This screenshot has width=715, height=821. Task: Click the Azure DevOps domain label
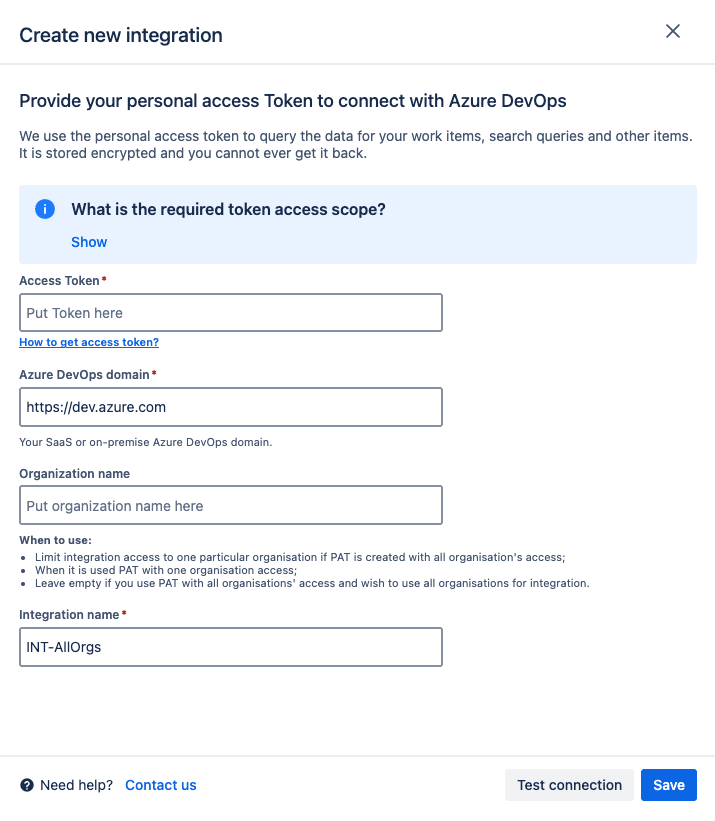coord(85,374)
